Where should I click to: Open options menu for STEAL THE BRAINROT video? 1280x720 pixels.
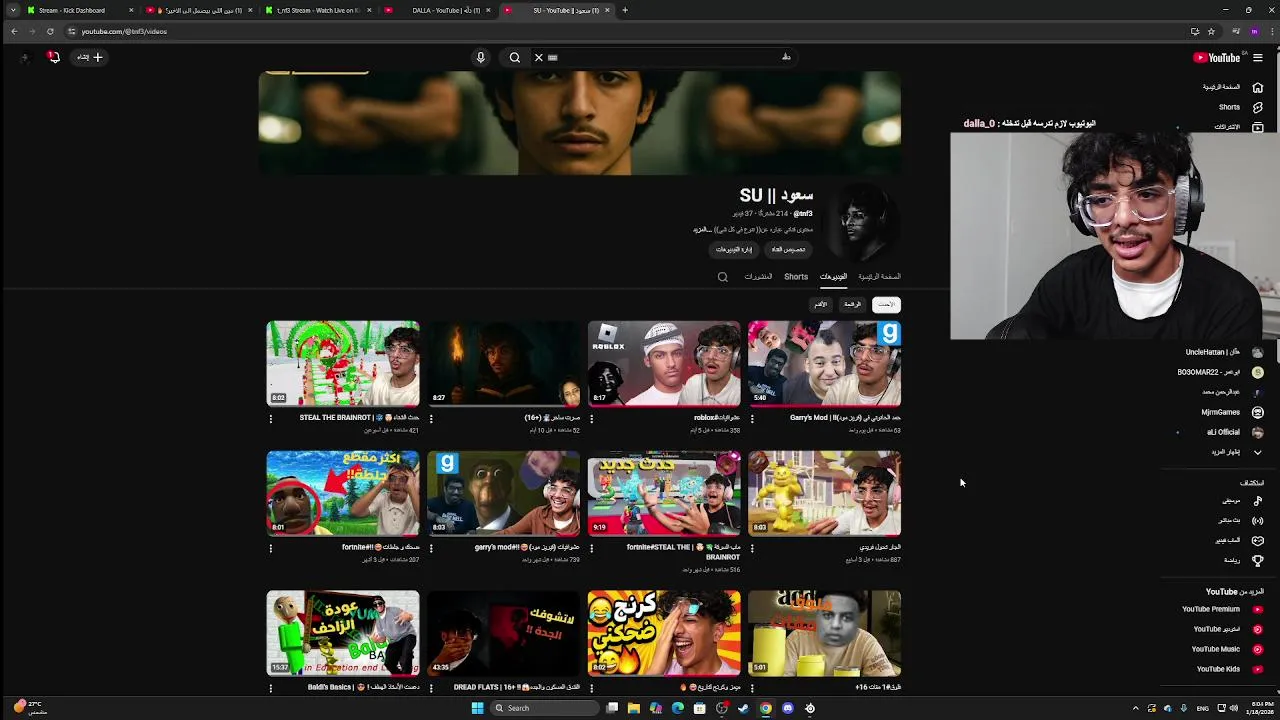pos(271,419)
